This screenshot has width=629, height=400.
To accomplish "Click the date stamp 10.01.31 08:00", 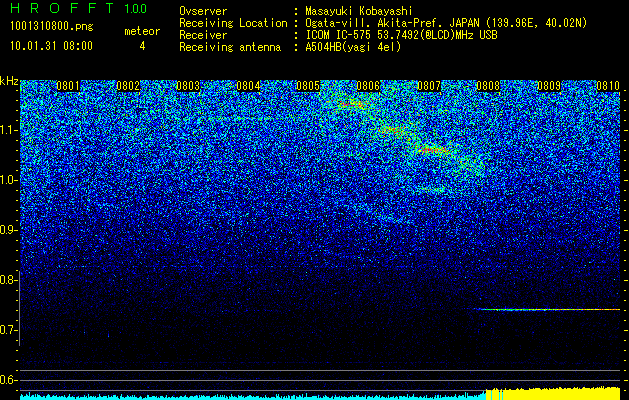I will (51, 46).
